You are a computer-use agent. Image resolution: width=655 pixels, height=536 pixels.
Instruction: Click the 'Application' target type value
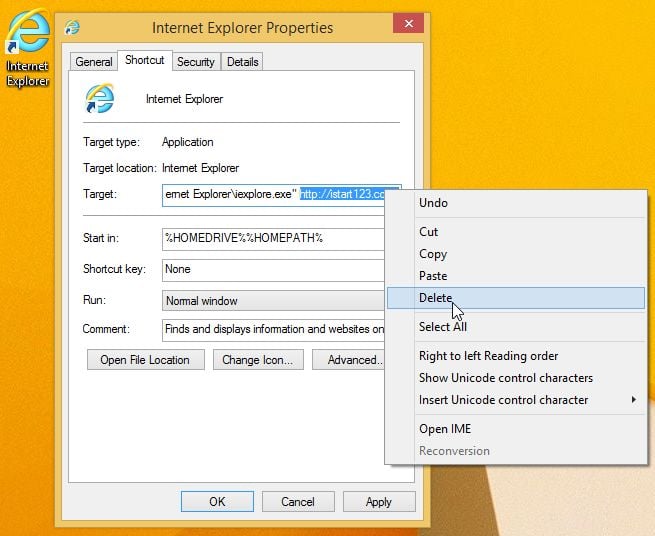[x=188, y=142]
